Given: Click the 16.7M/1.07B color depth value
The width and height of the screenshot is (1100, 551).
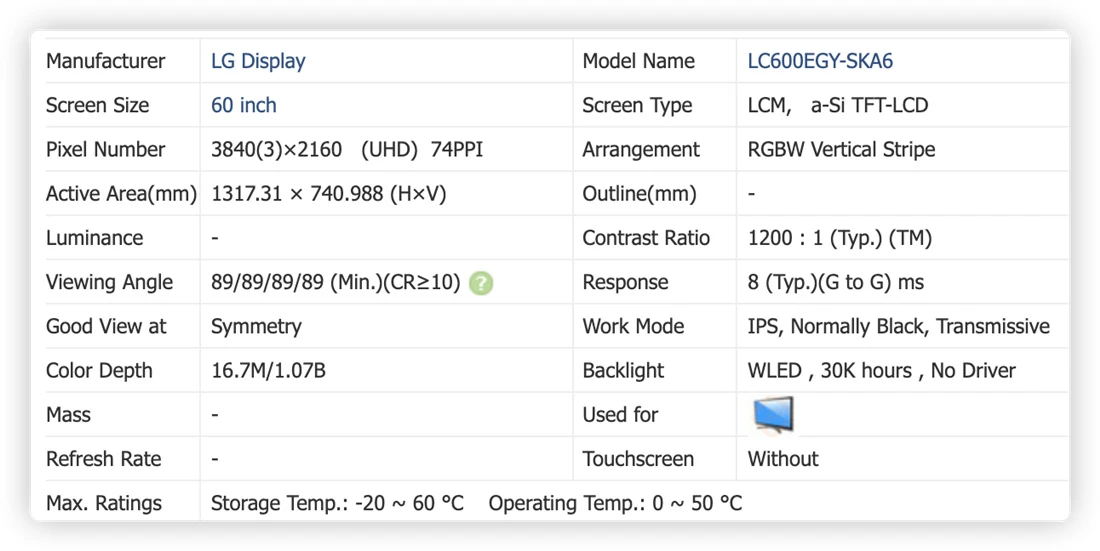Looking at the screenshot, I should [268, 371].
